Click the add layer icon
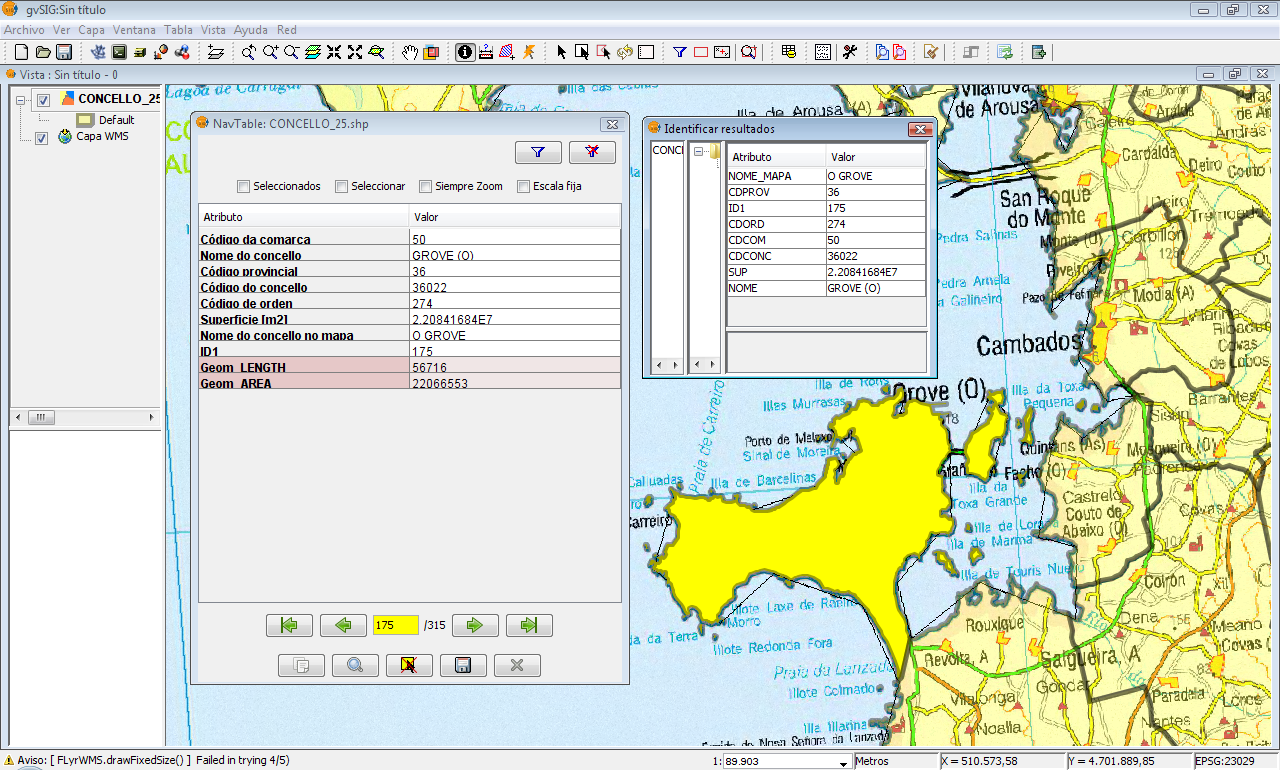 (x=215, y=52)
